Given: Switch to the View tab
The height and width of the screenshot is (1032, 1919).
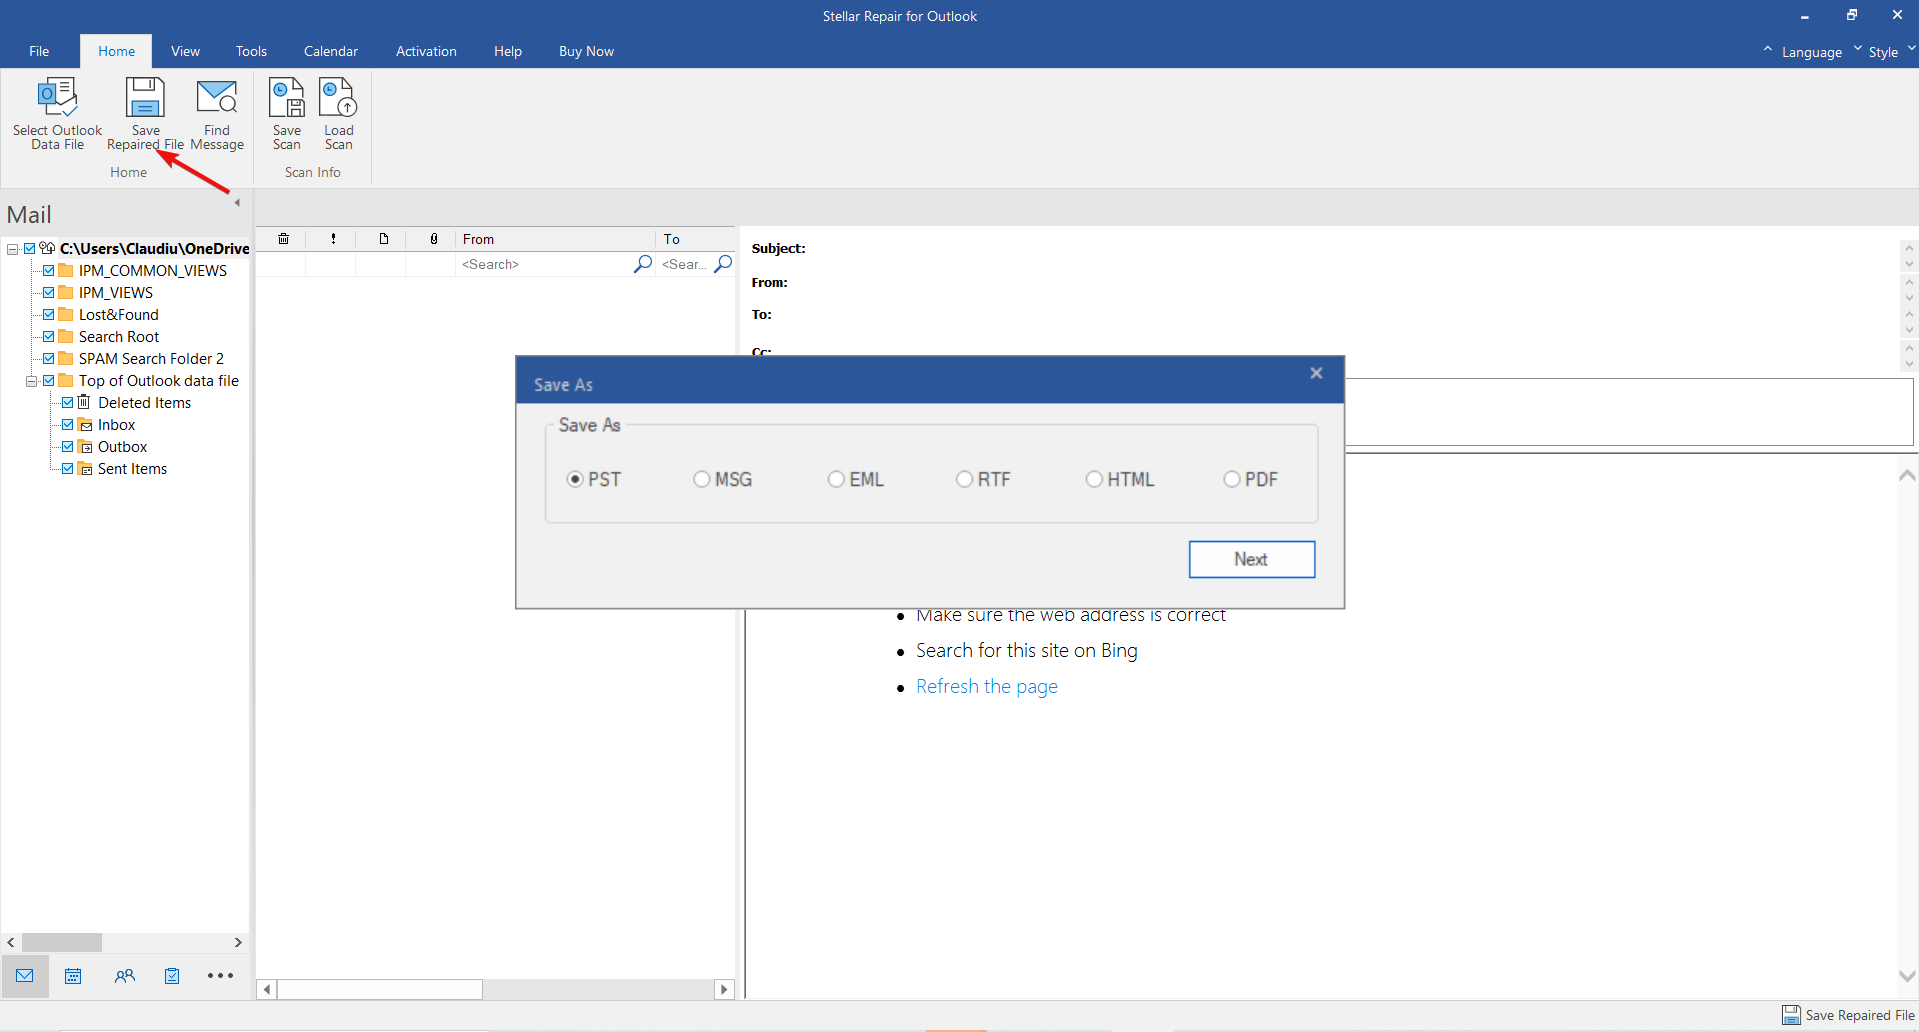Looking at the screenshot, I should point(185,51).
